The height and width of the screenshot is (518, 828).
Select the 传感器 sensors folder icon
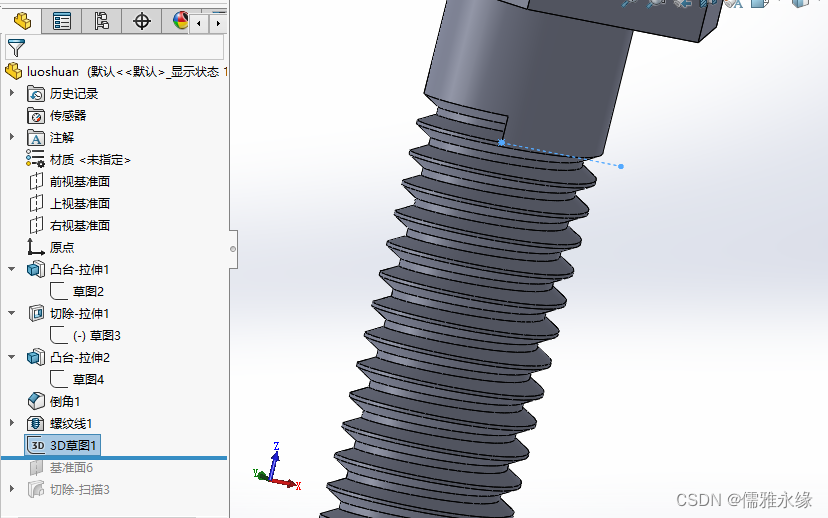click(x=35, y=116)
